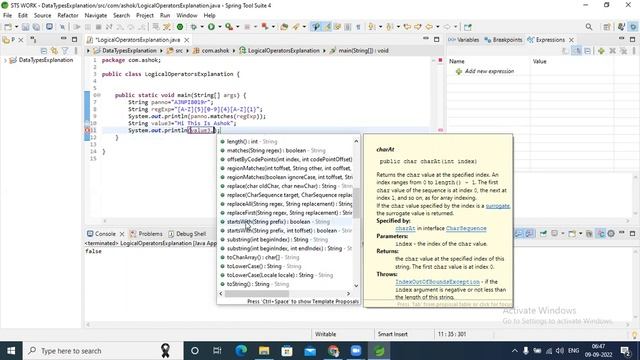Viewport: 640px width, 360px height.
Task: Follow the CharSequence link in Javadoc popup
Action: pos(466,229)
